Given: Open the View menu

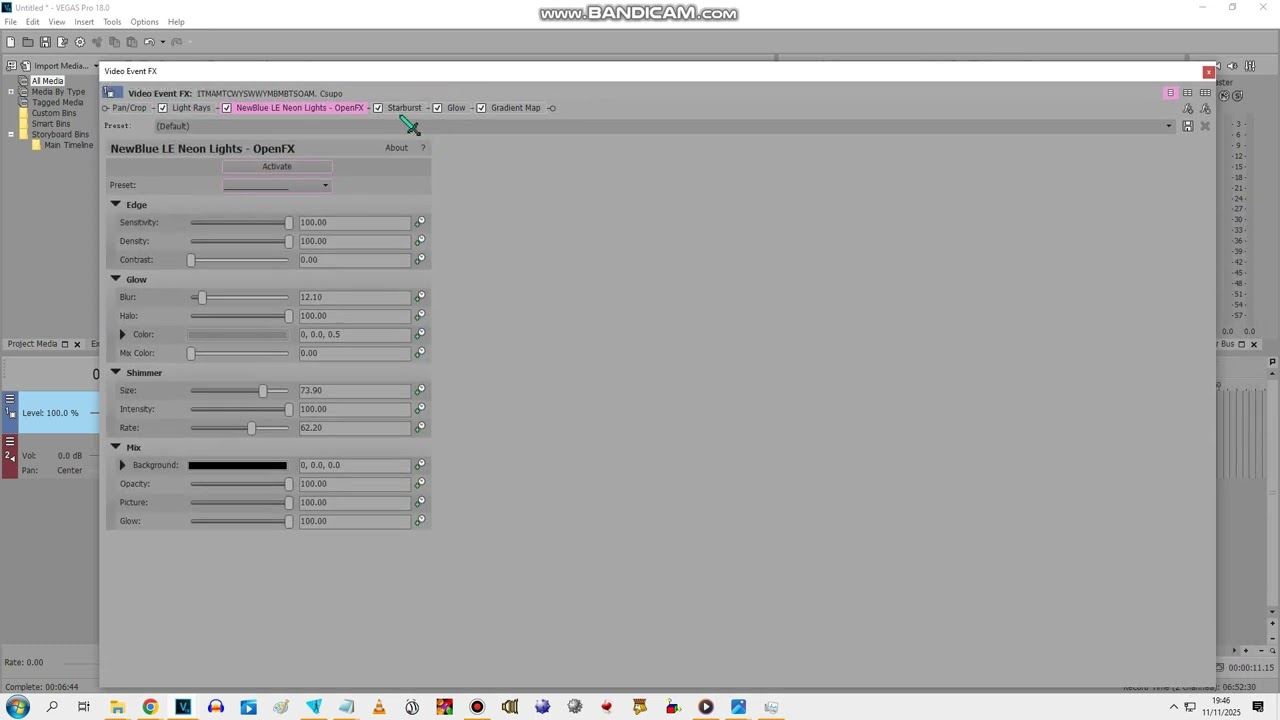Looking at the screenshot, I should (57, 22).
